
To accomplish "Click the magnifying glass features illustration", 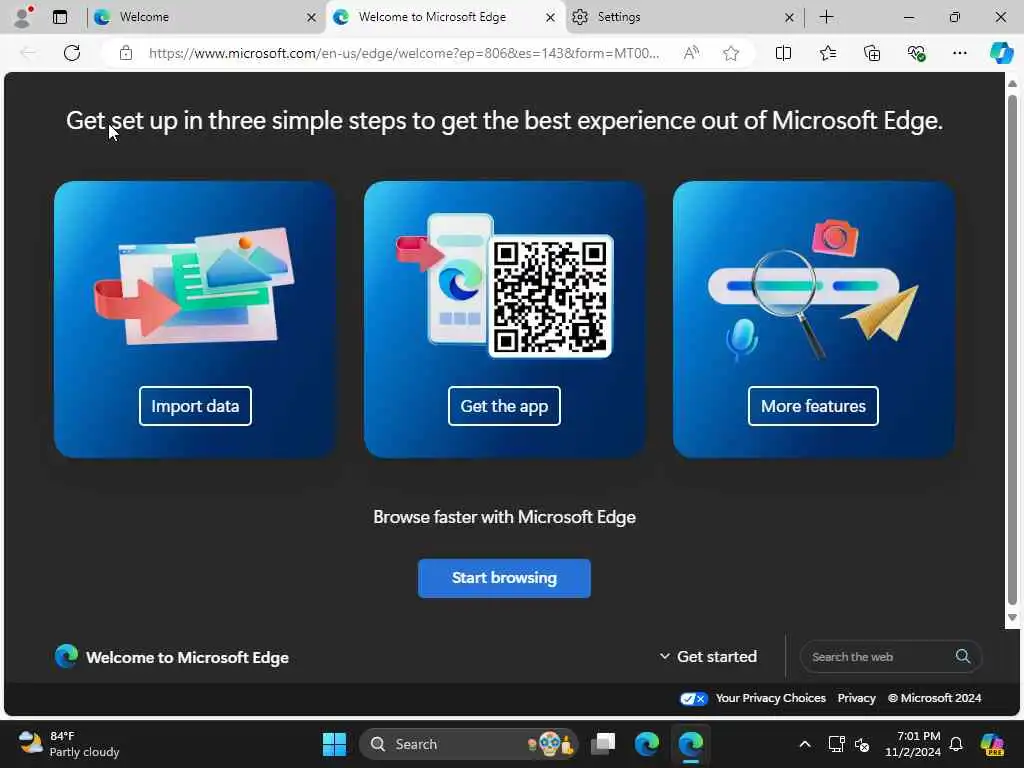I will coord(813,290).
